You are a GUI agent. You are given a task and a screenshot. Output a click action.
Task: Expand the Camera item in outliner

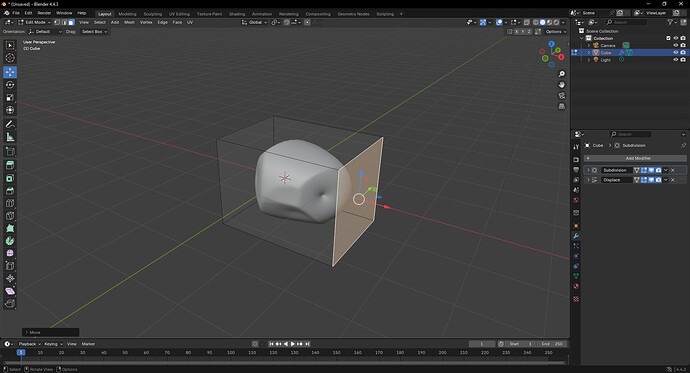(589, 45)
